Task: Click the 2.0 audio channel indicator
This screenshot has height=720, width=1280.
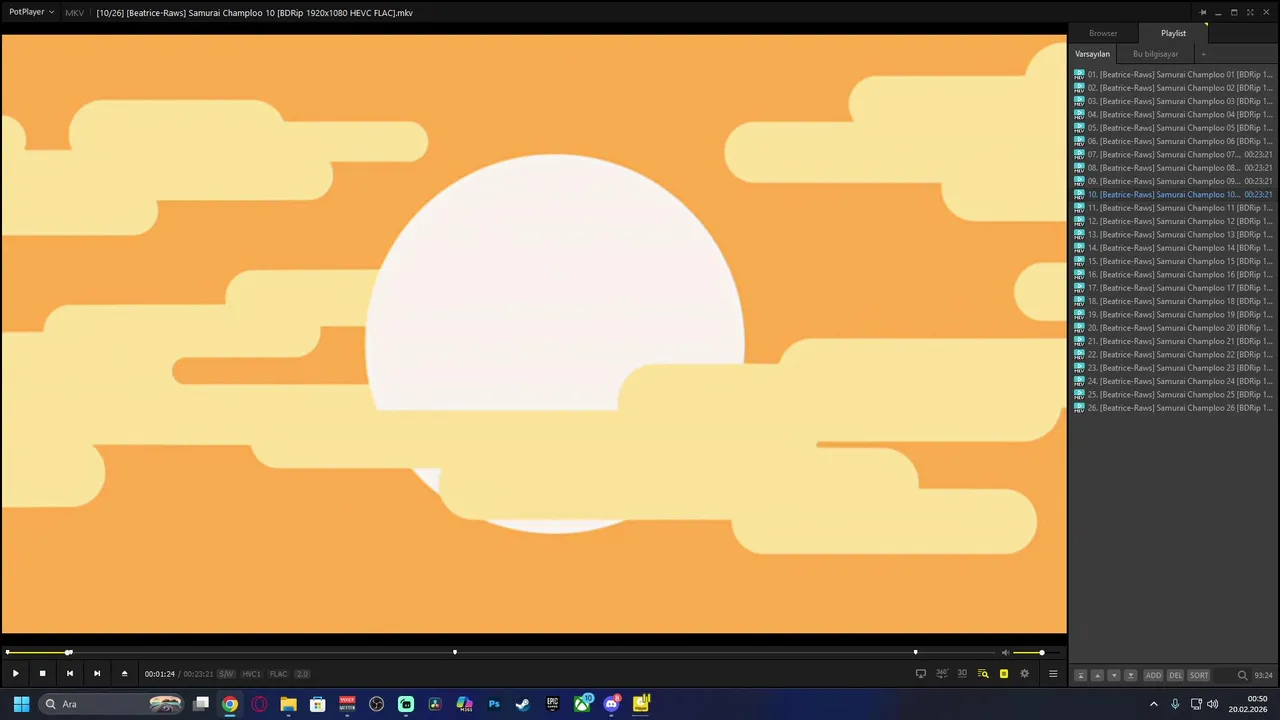Action: click(302, 674)
